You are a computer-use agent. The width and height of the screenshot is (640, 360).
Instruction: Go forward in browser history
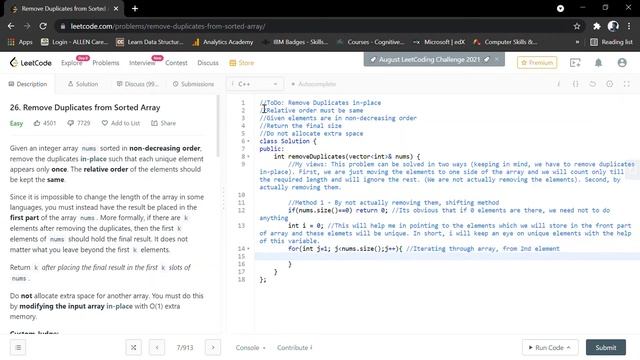[27, 26]
